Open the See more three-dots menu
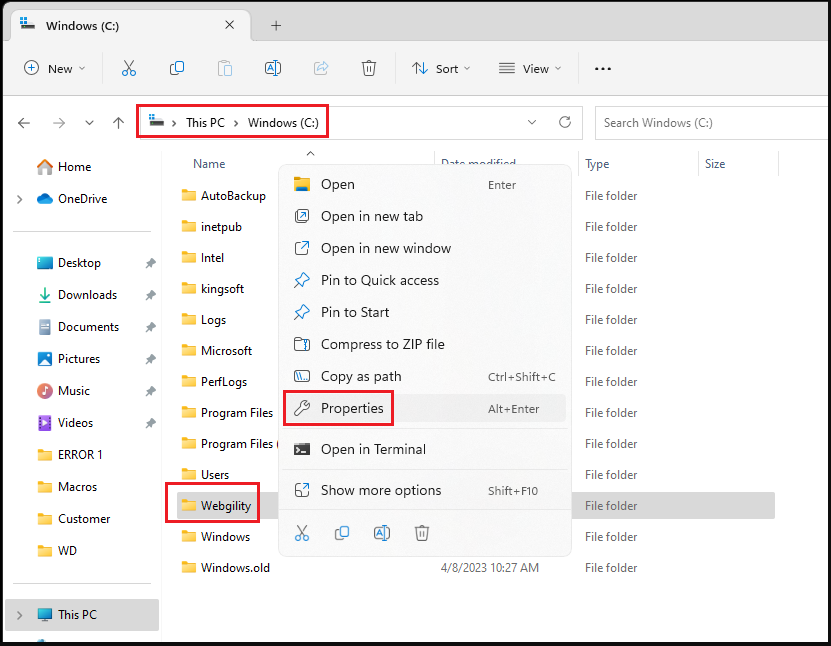 tap(602, 68)
